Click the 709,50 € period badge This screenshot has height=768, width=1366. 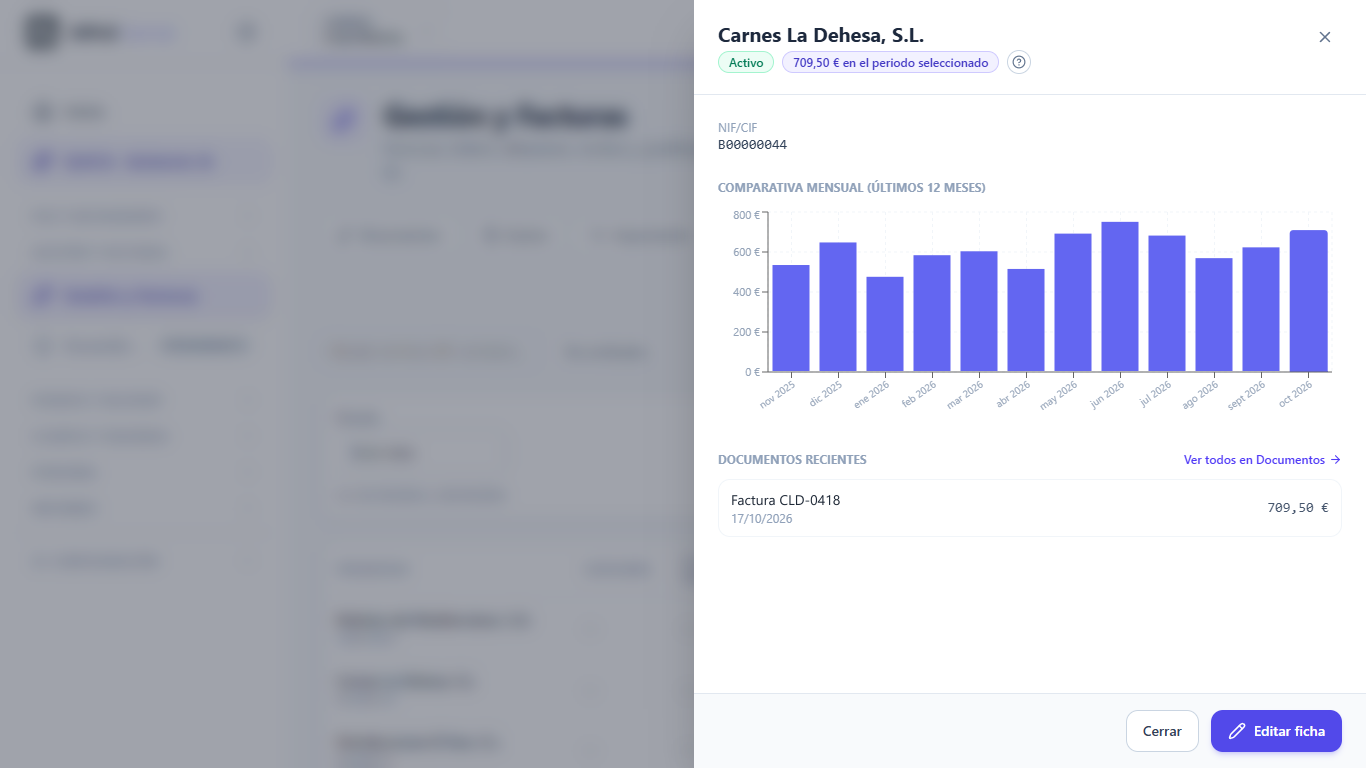coord(890,62)
